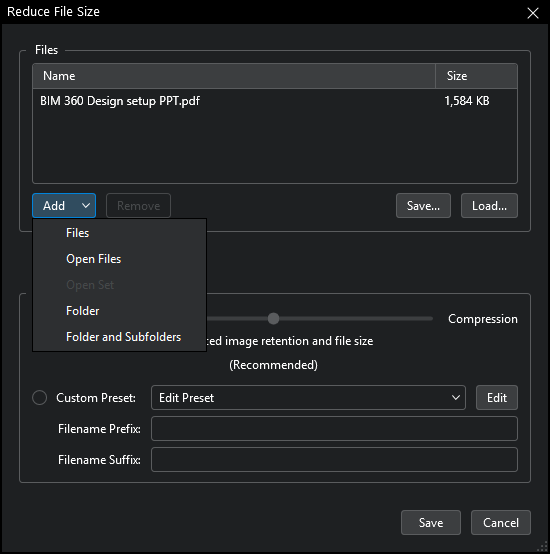Focus the Filename Prefix input field
Screen dimensions: 550x554
coord(334,429)
